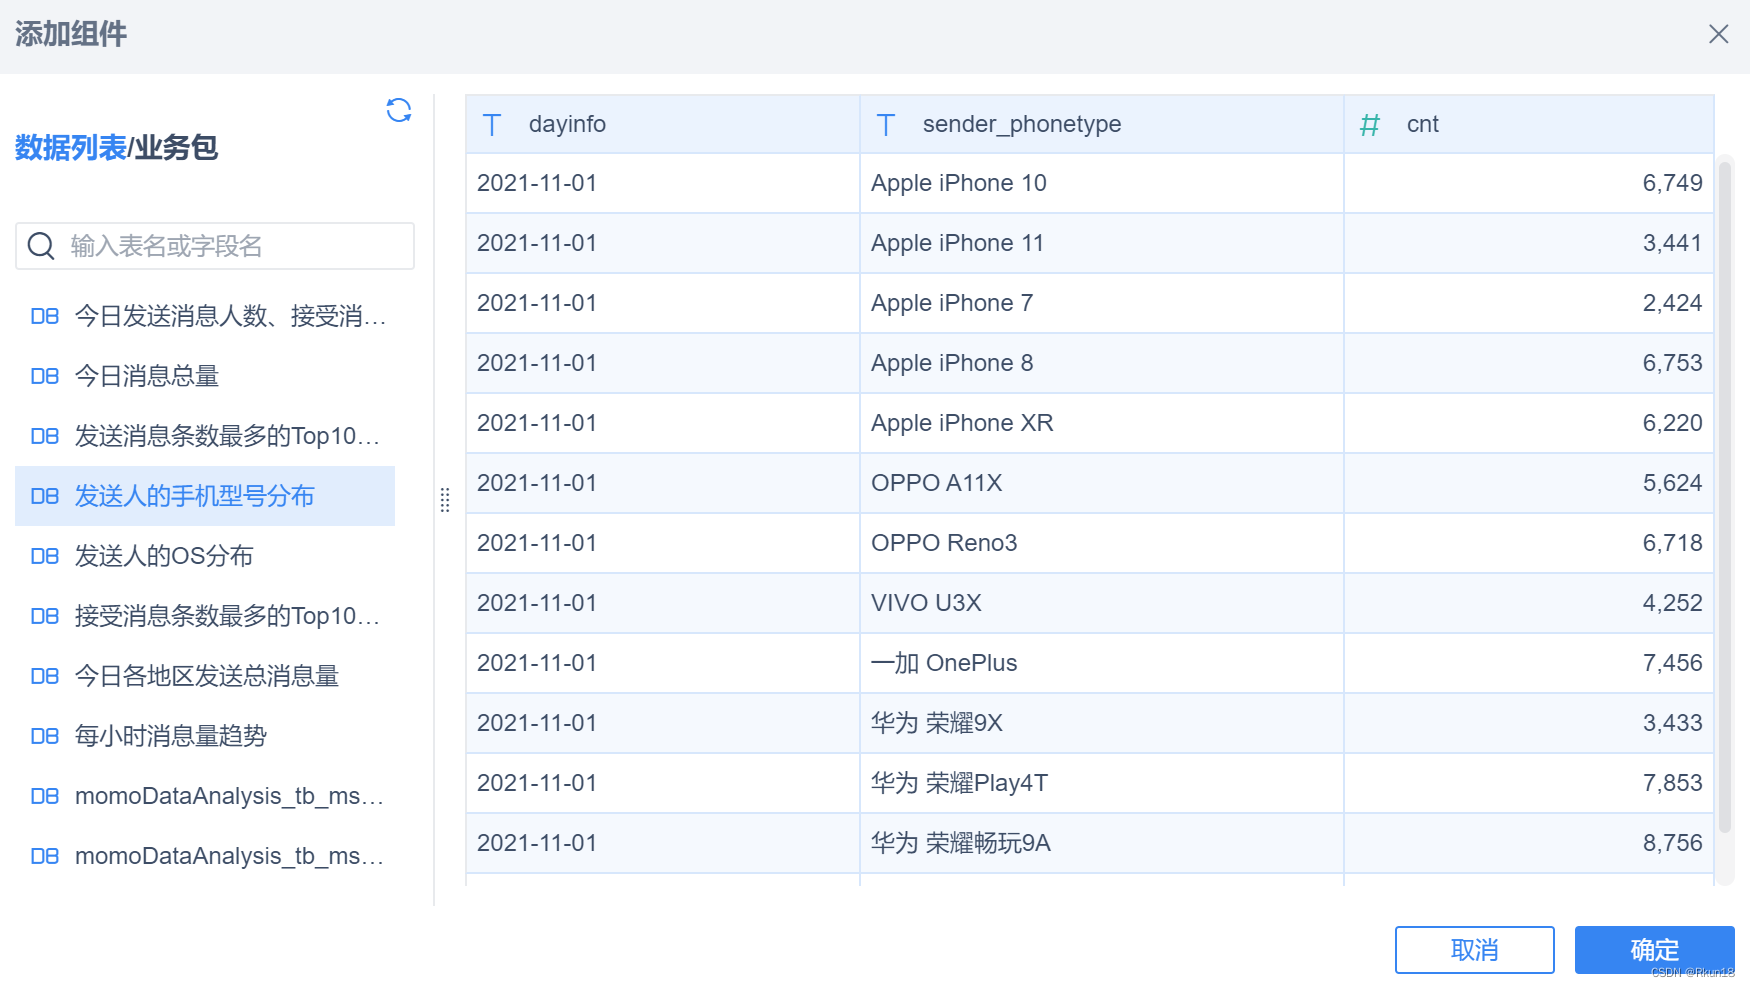Image resolution: width=1750 pixels, height=987 pixels.
Task: Click the cnt value 7,853
Action: point(1672,783)
